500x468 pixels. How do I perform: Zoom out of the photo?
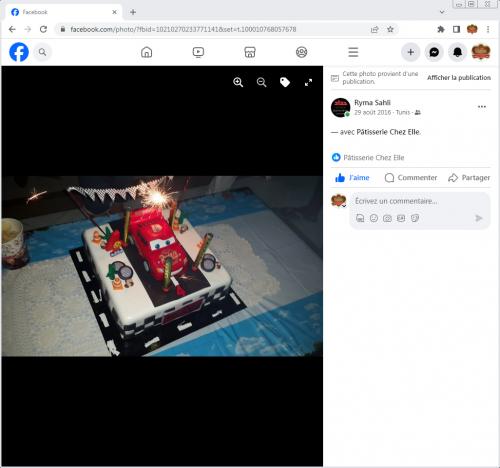pos(262,82)
